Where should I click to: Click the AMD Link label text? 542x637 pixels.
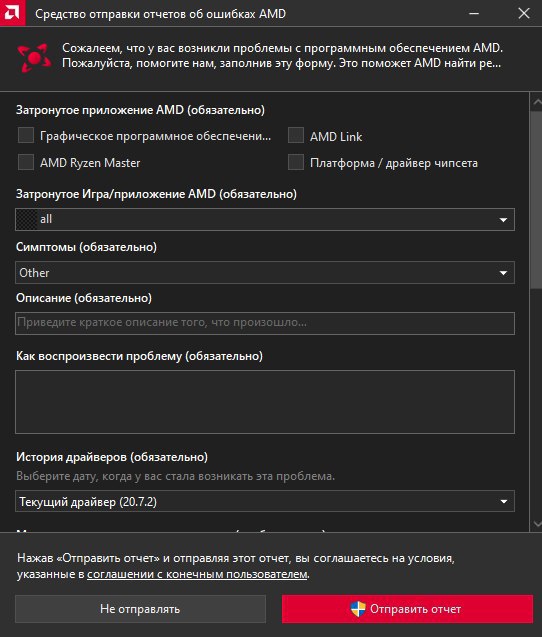tap(336, 137)
